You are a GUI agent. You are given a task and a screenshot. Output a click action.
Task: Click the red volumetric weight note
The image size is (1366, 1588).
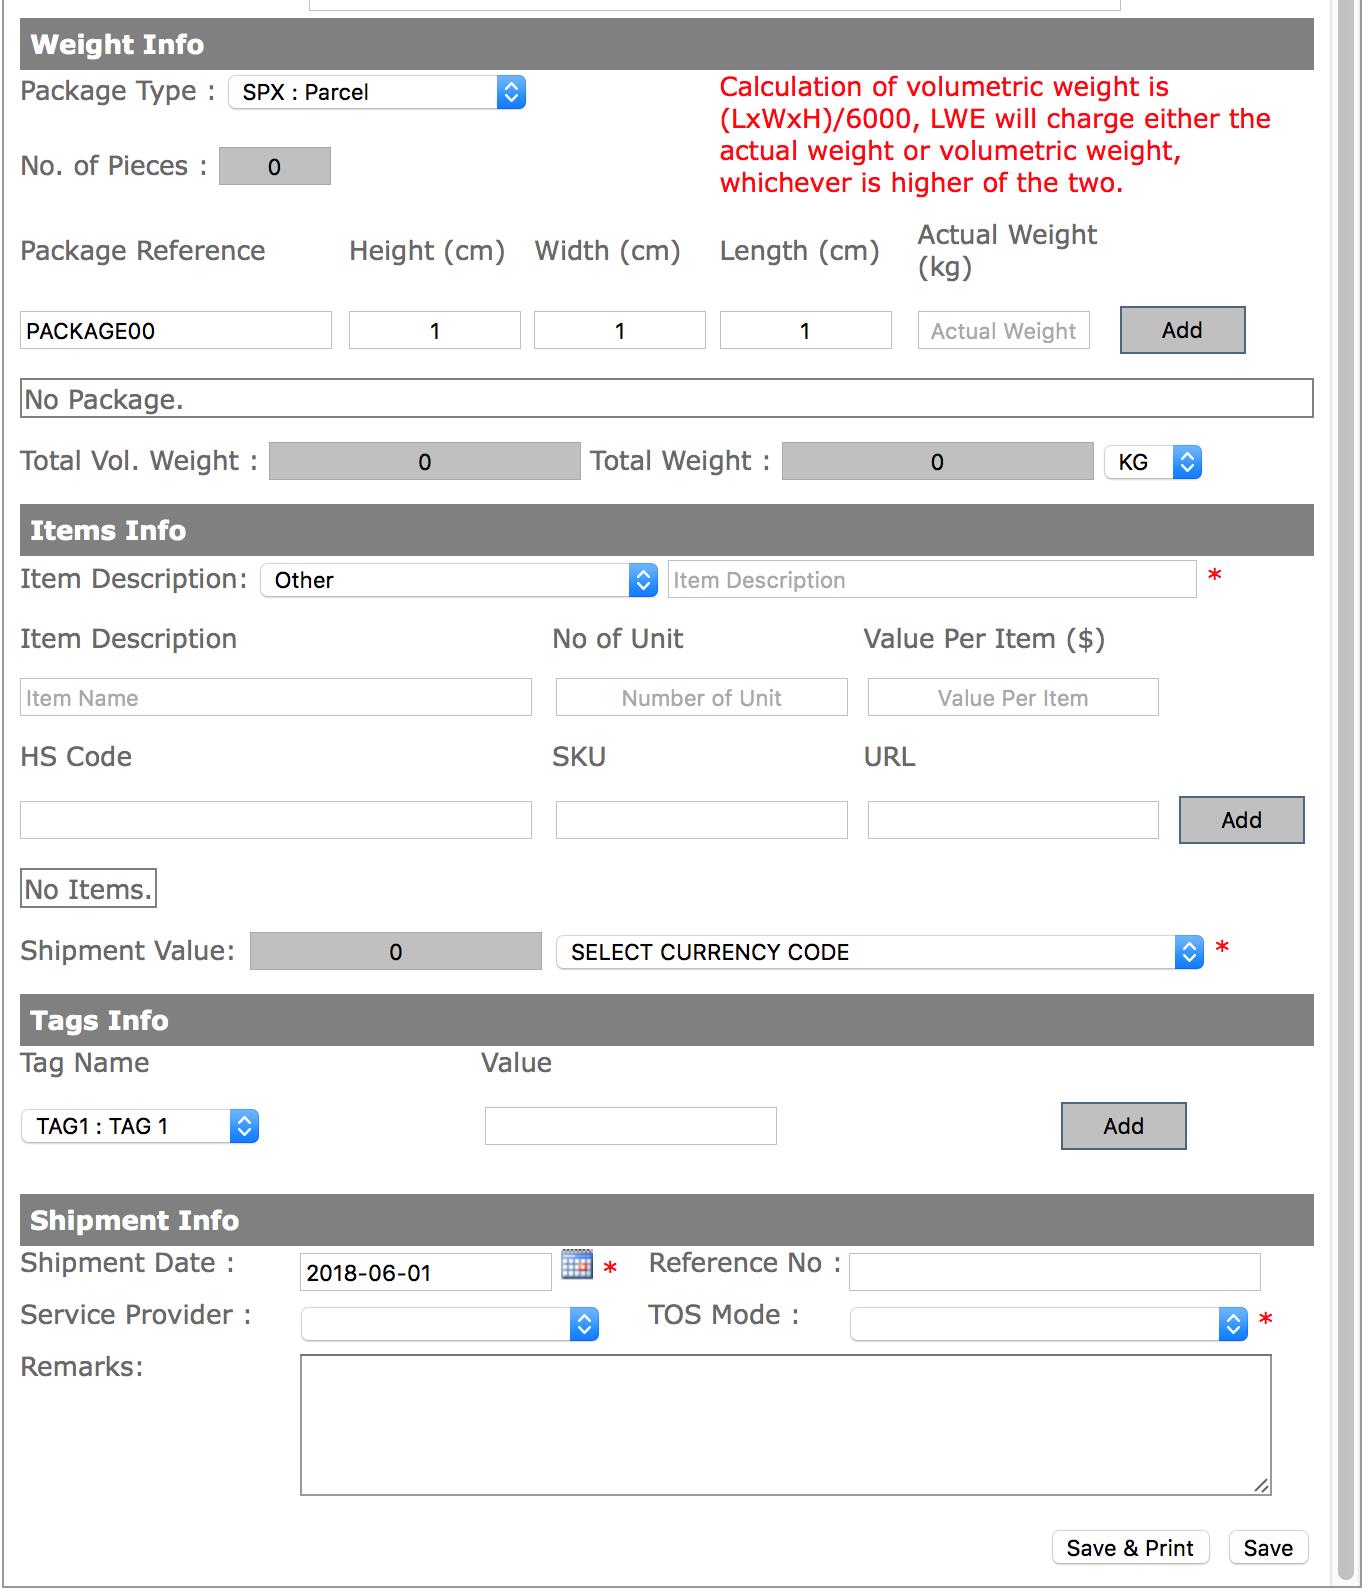click(995, 135)
